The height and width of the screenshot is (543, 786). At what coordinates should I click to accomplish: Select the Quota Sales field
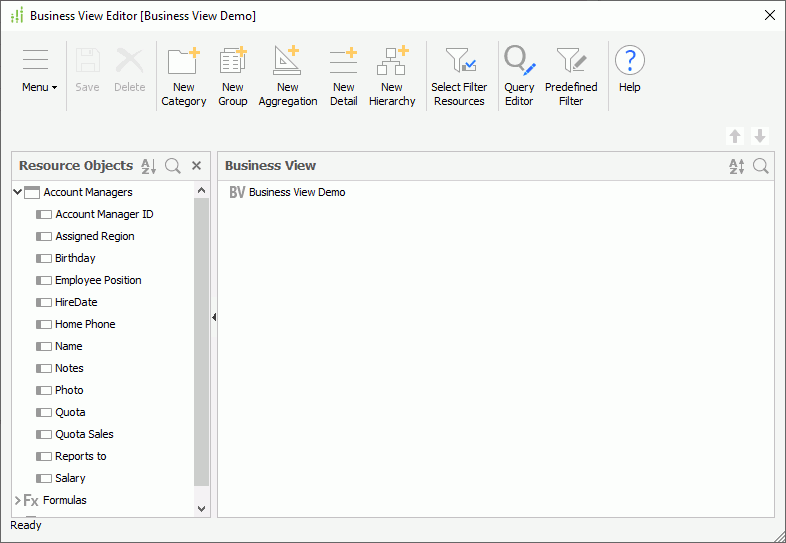tap(84, 434)
